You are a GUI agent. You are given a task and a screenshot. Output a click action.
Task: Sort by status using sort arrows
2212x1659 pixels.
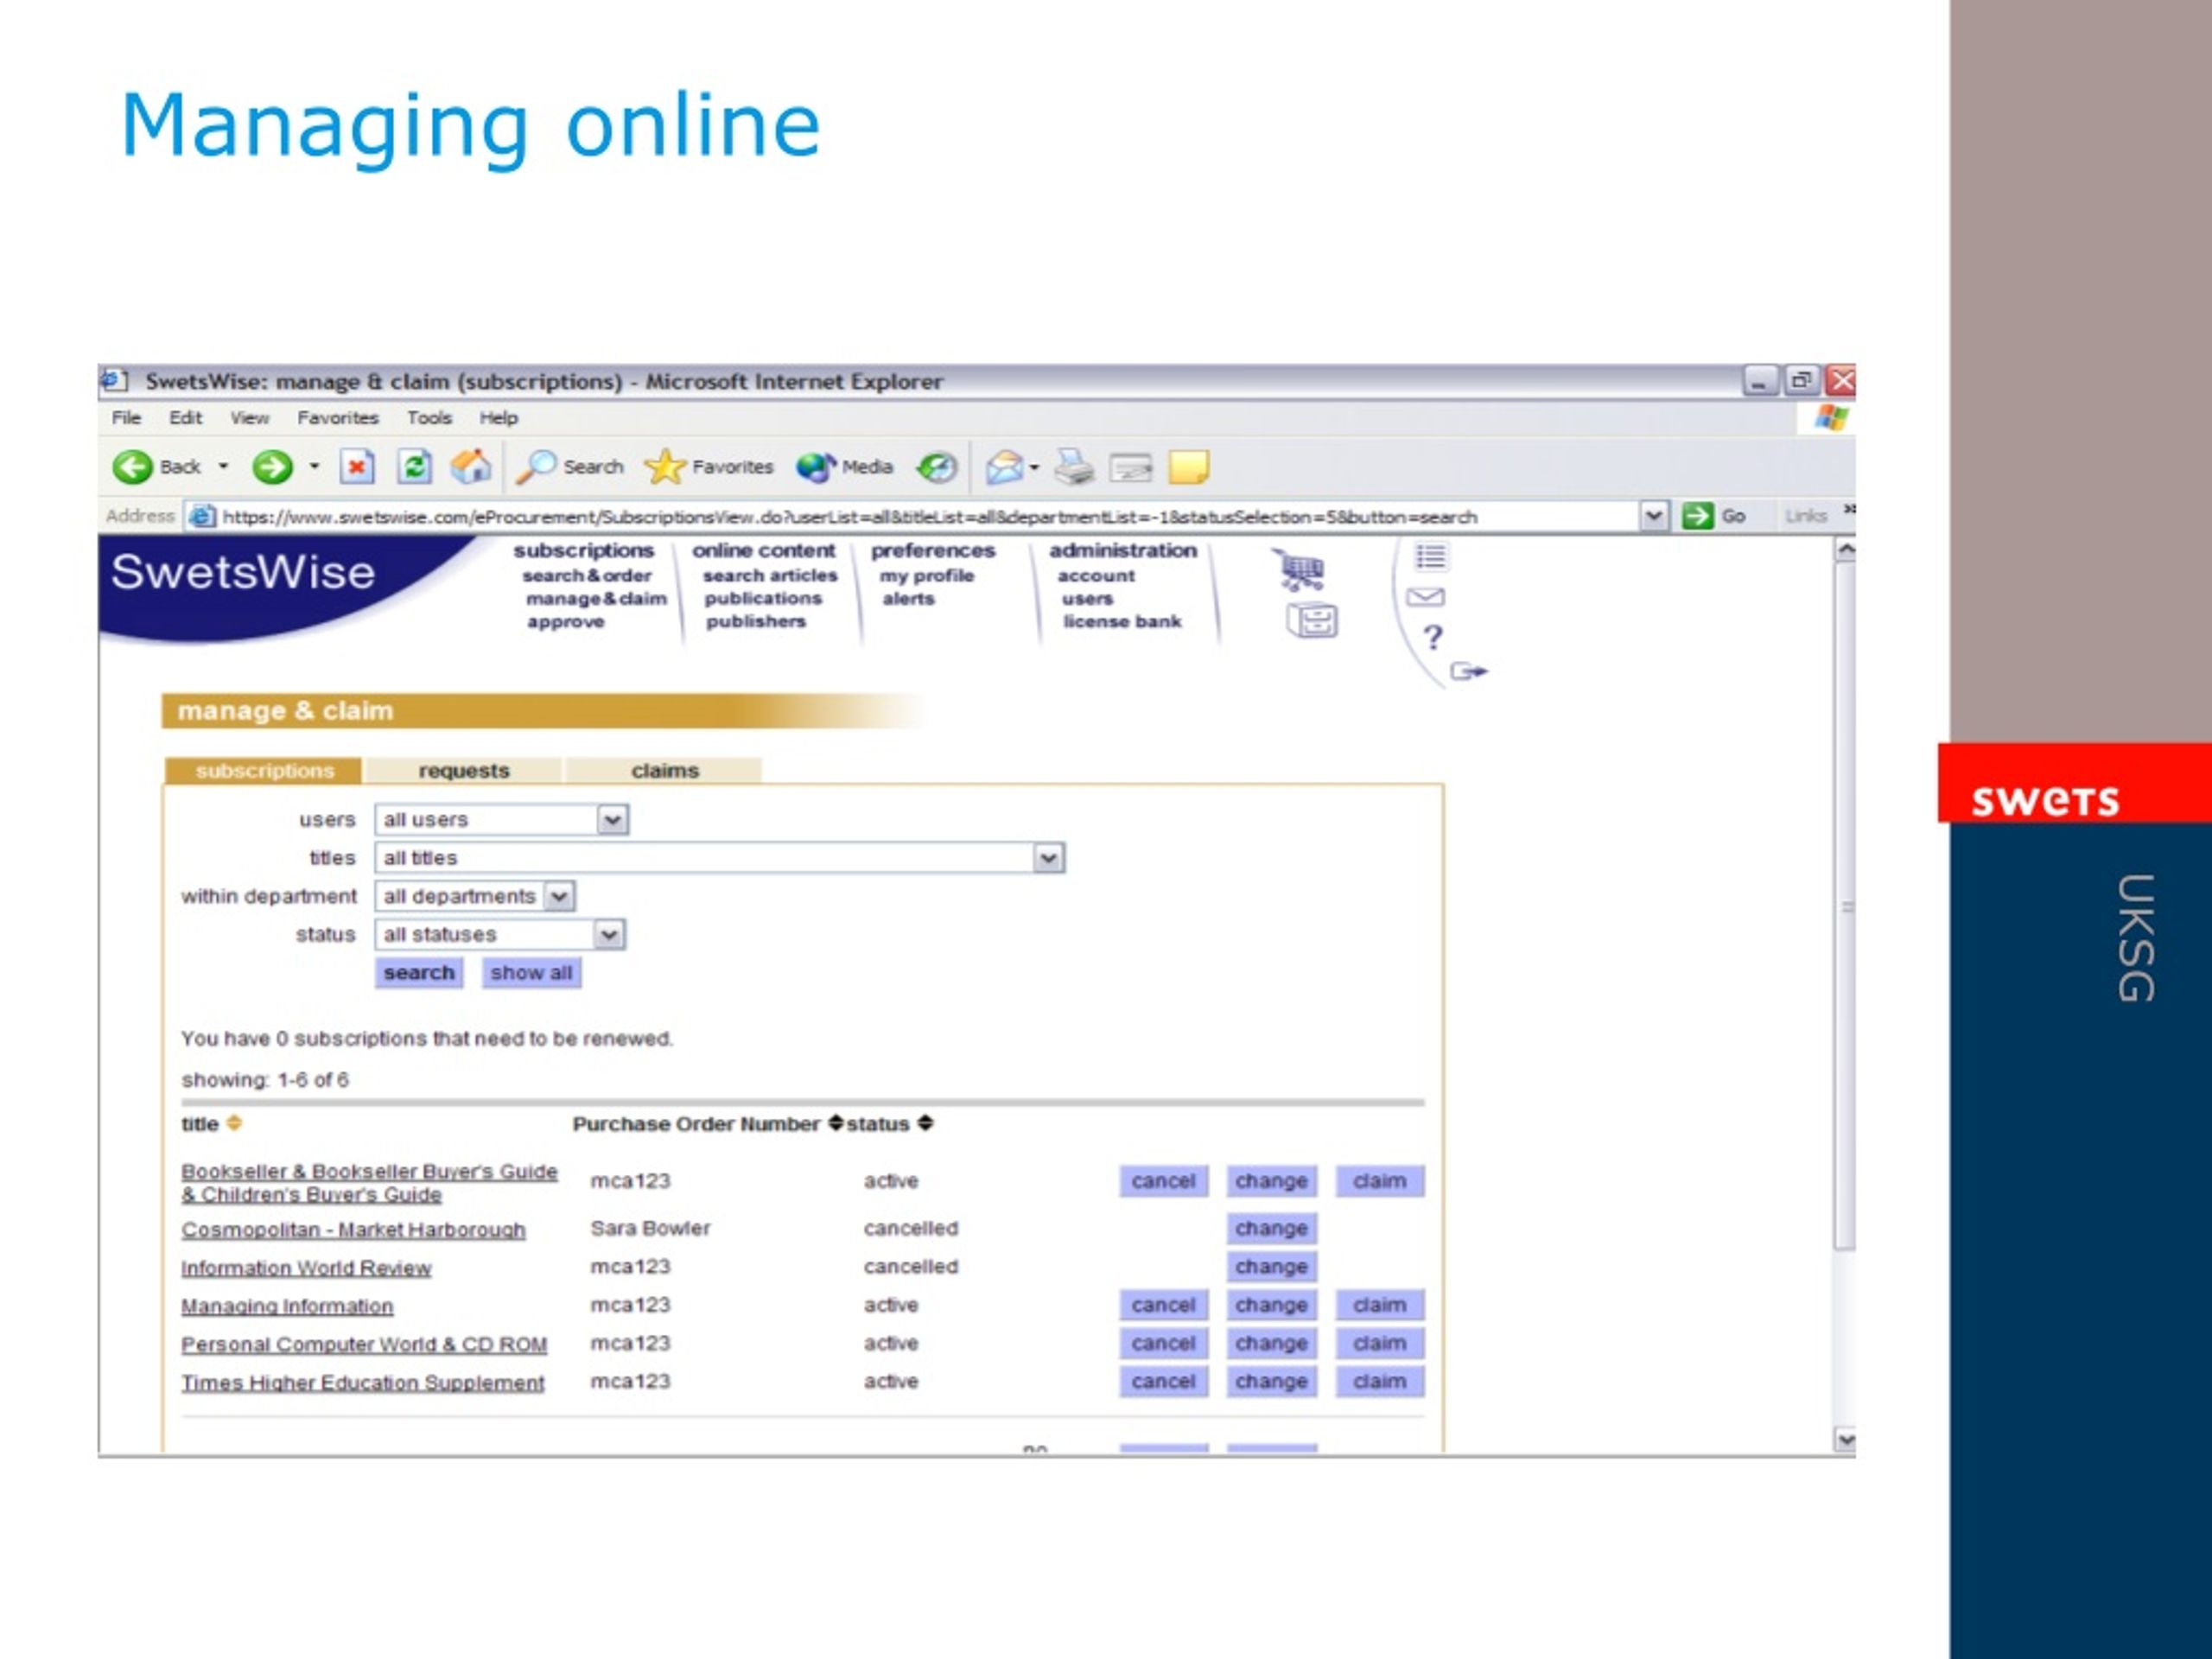point(925,1123)
